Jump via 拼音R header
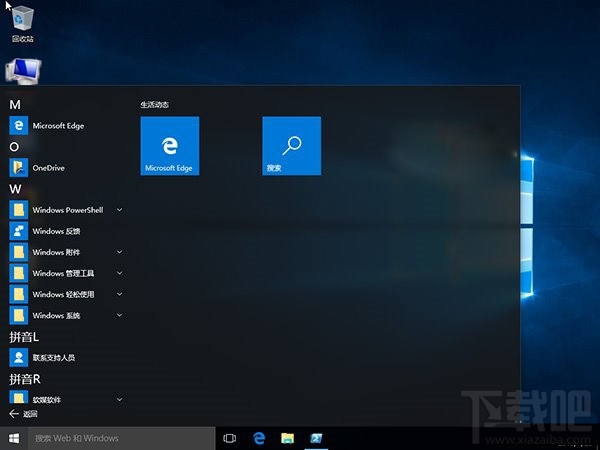 point(25,379)
